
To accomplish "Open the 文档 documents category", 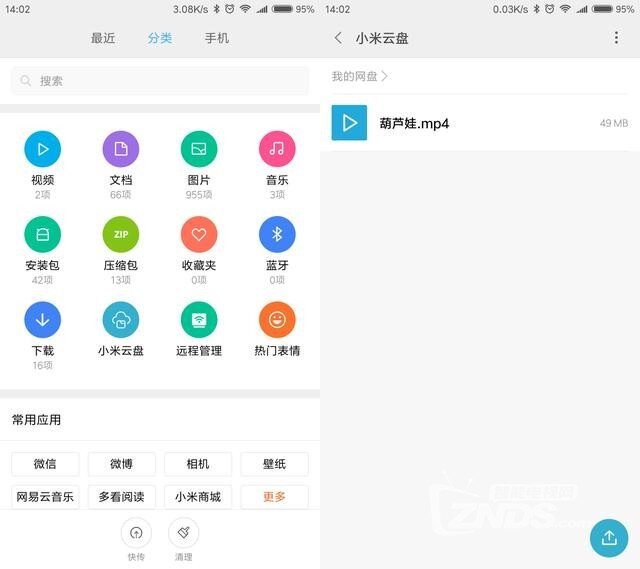I will pos(121,149).
